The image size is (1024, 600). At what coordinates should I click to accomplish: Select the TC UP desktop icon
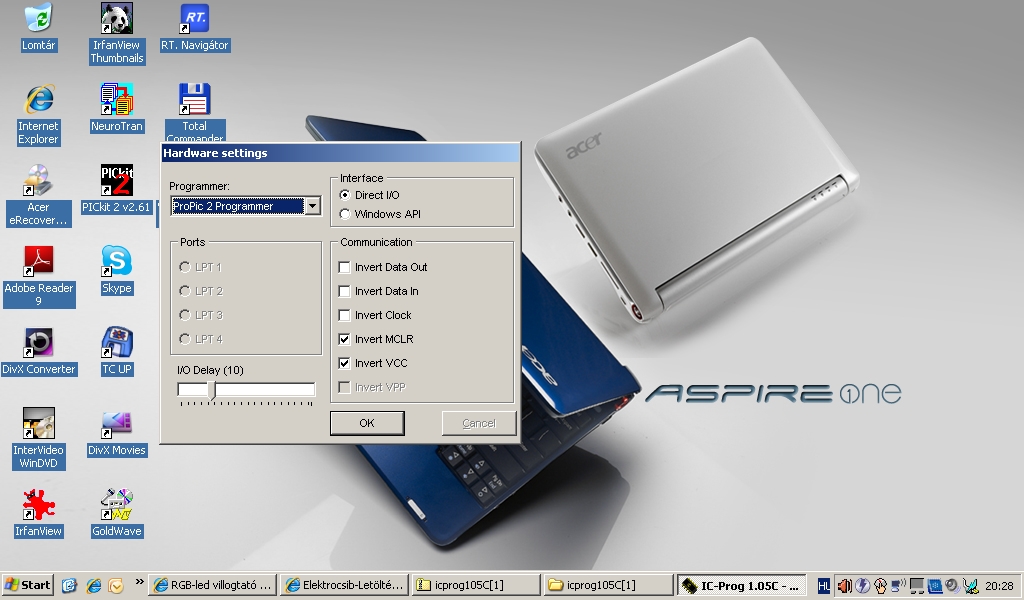(x=116, y=351)
